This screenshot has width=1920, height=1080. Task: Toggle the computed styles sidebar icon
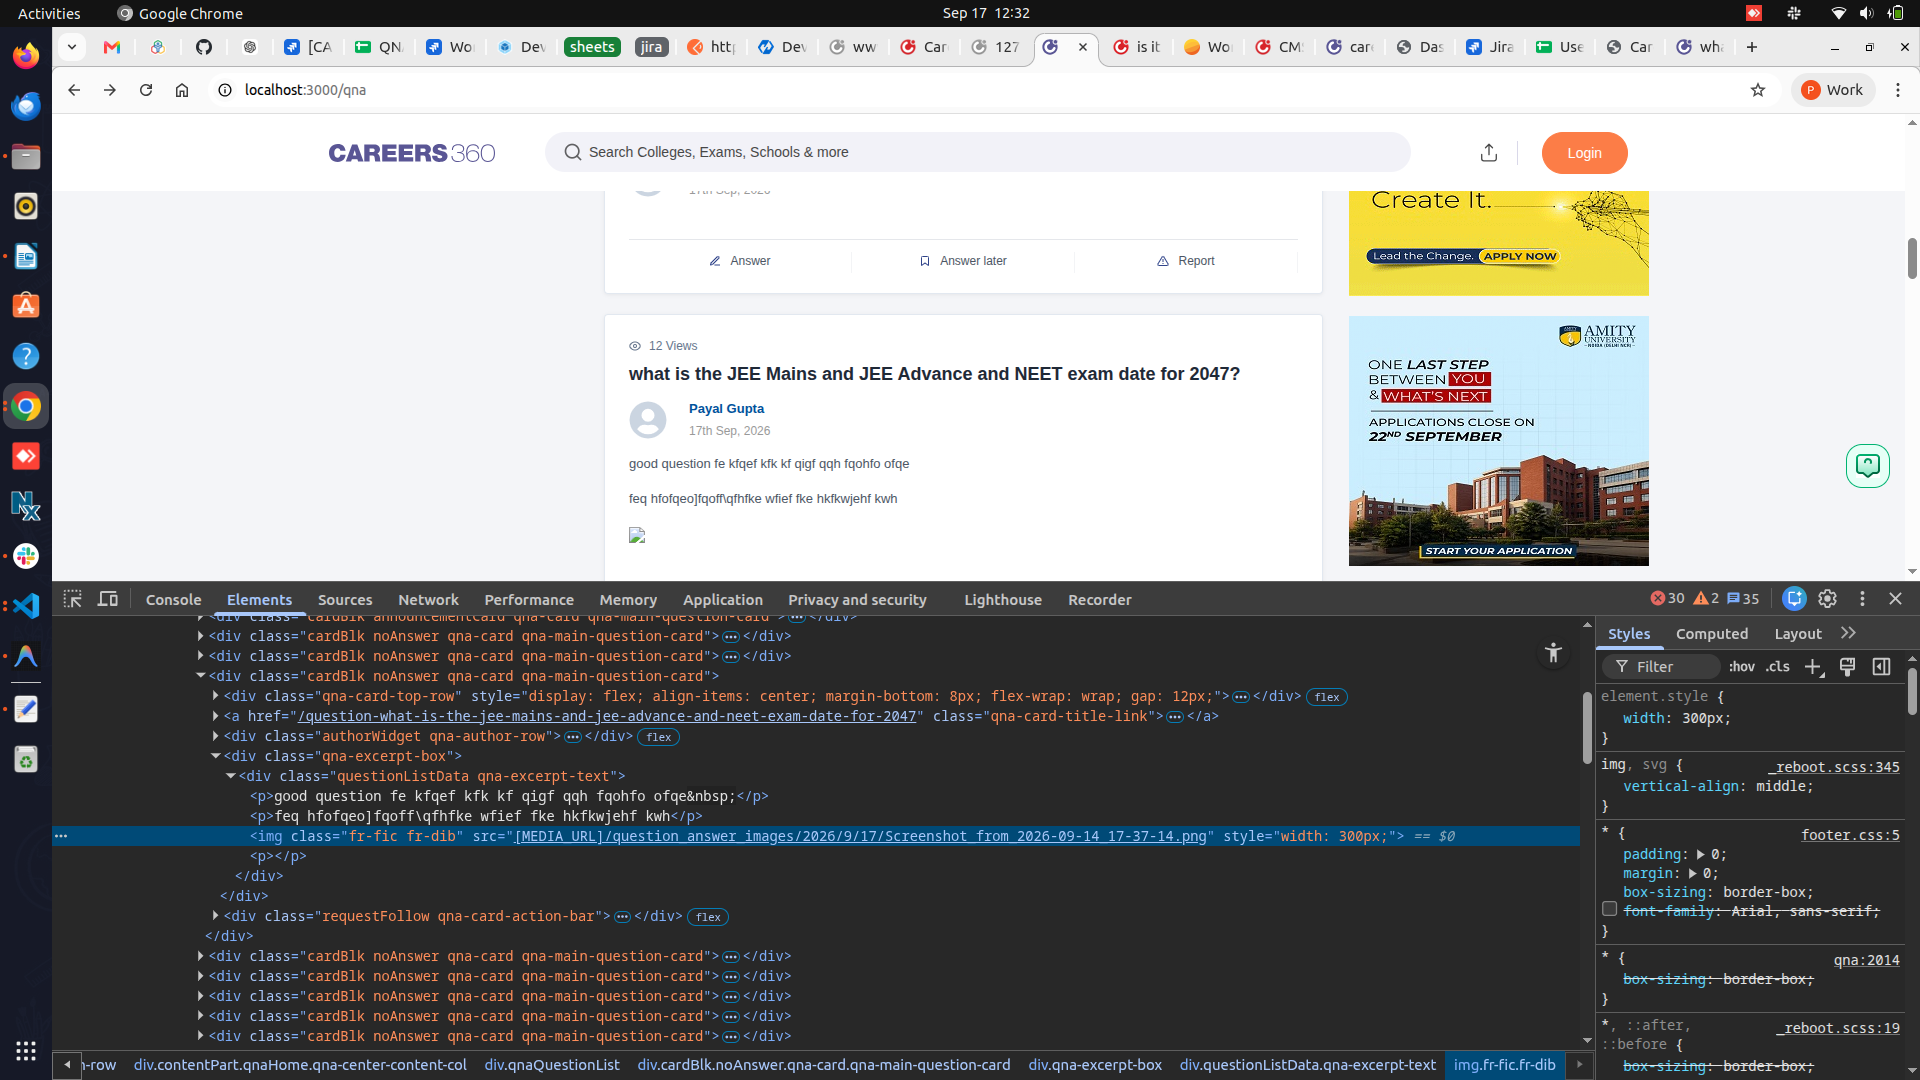(1881, 667)
